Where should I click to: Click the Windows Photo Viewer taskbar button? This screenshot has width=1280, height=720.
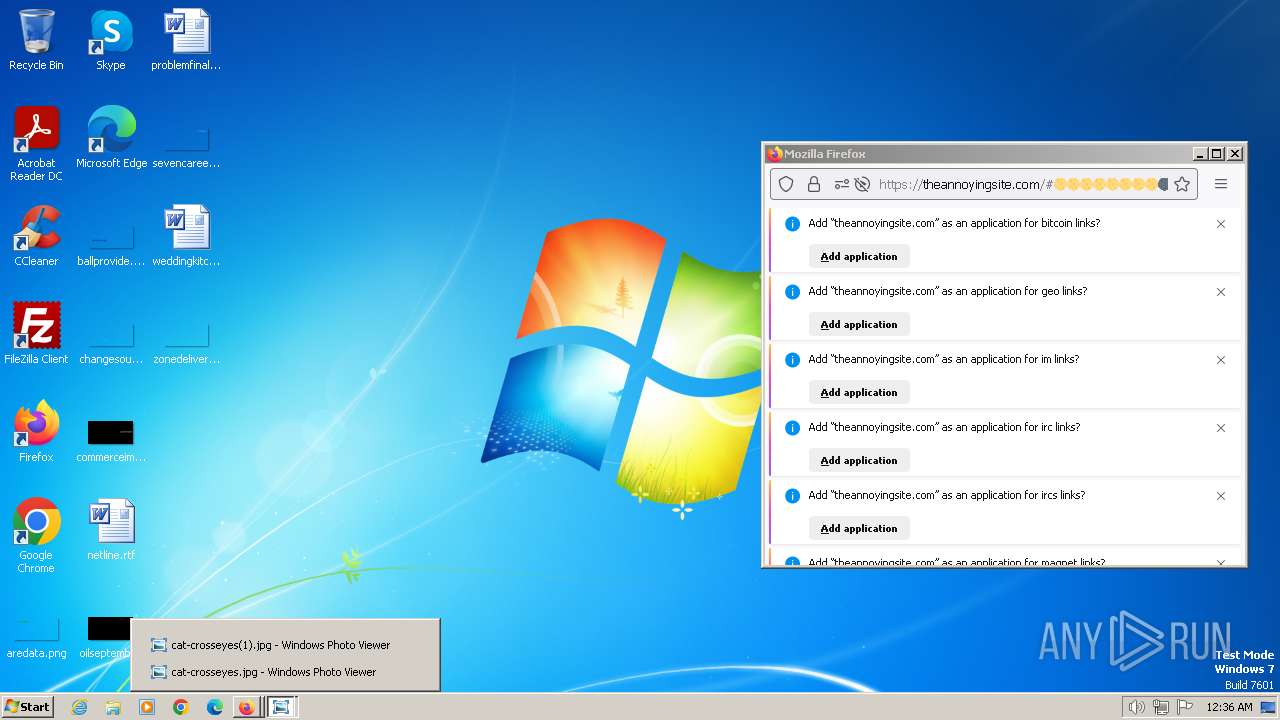[281, 707]
